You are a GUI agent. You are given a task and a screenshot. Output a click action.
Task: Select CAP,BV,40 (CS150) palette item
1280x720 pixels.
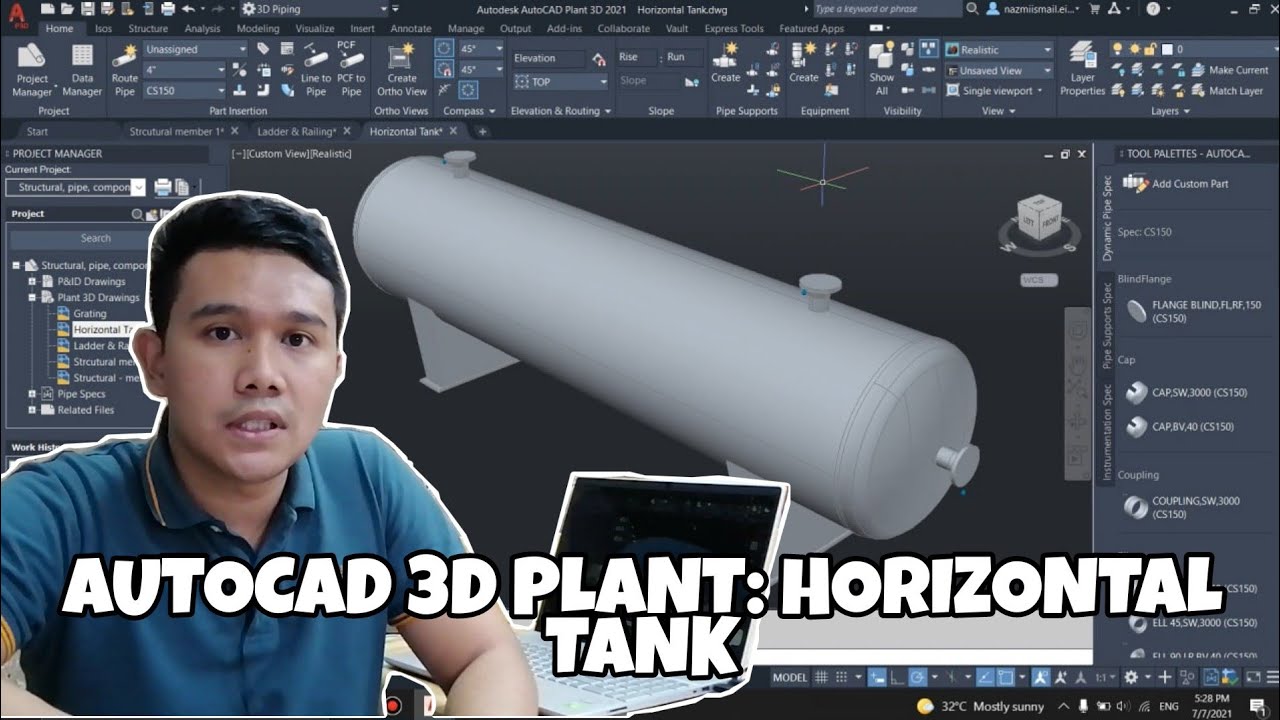tap(1178, 427)
